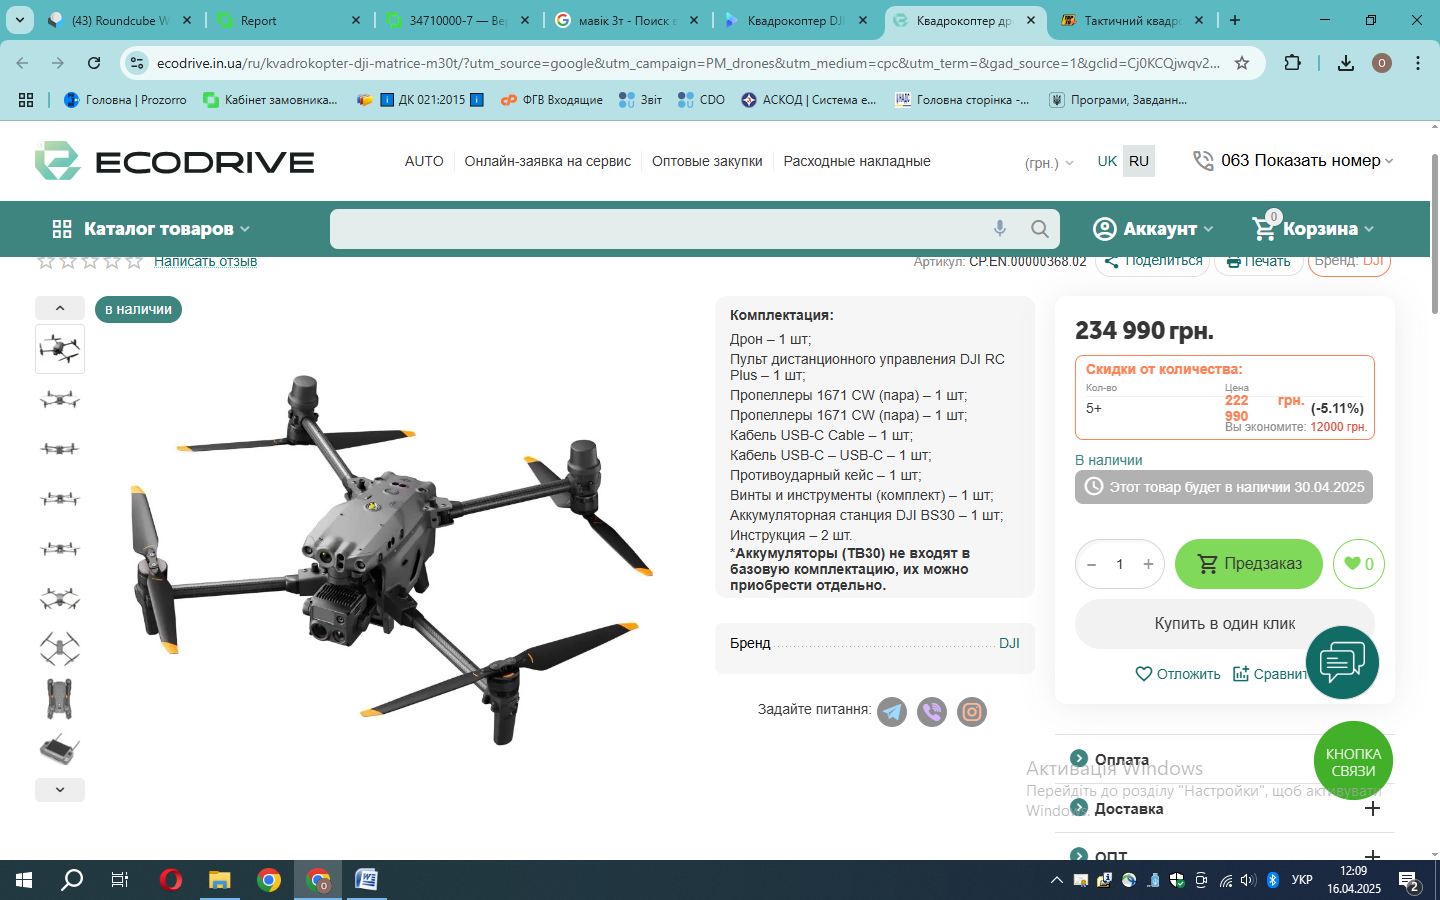1440x900 pixels.
Task: Show previous thumbnails with up arrow
Action: [60, 308]
